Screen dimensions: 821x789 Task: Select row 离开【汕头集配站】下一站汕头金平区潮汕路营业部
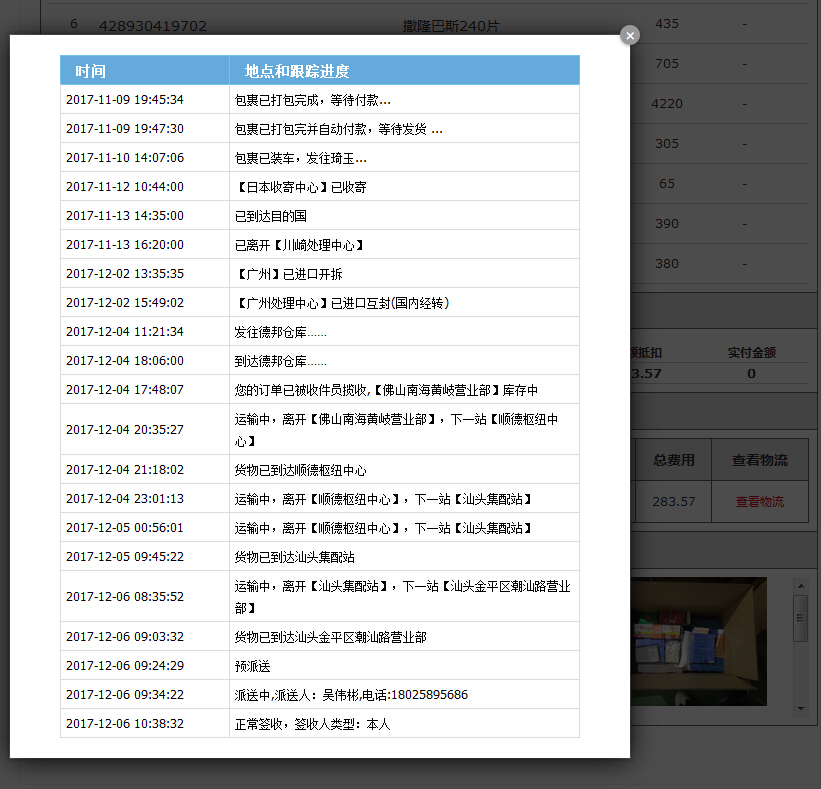pos(404,596)
